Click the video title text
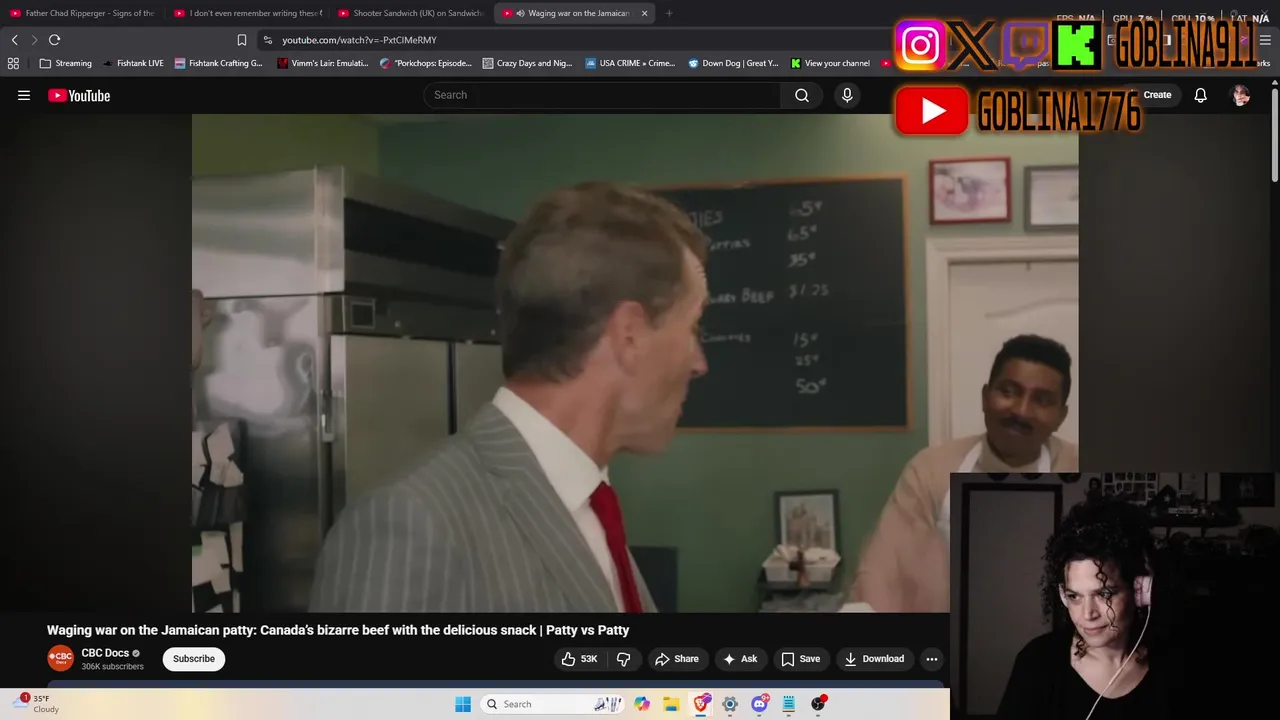The width and height of the screenshot is (1280, 720). point(338,630)
